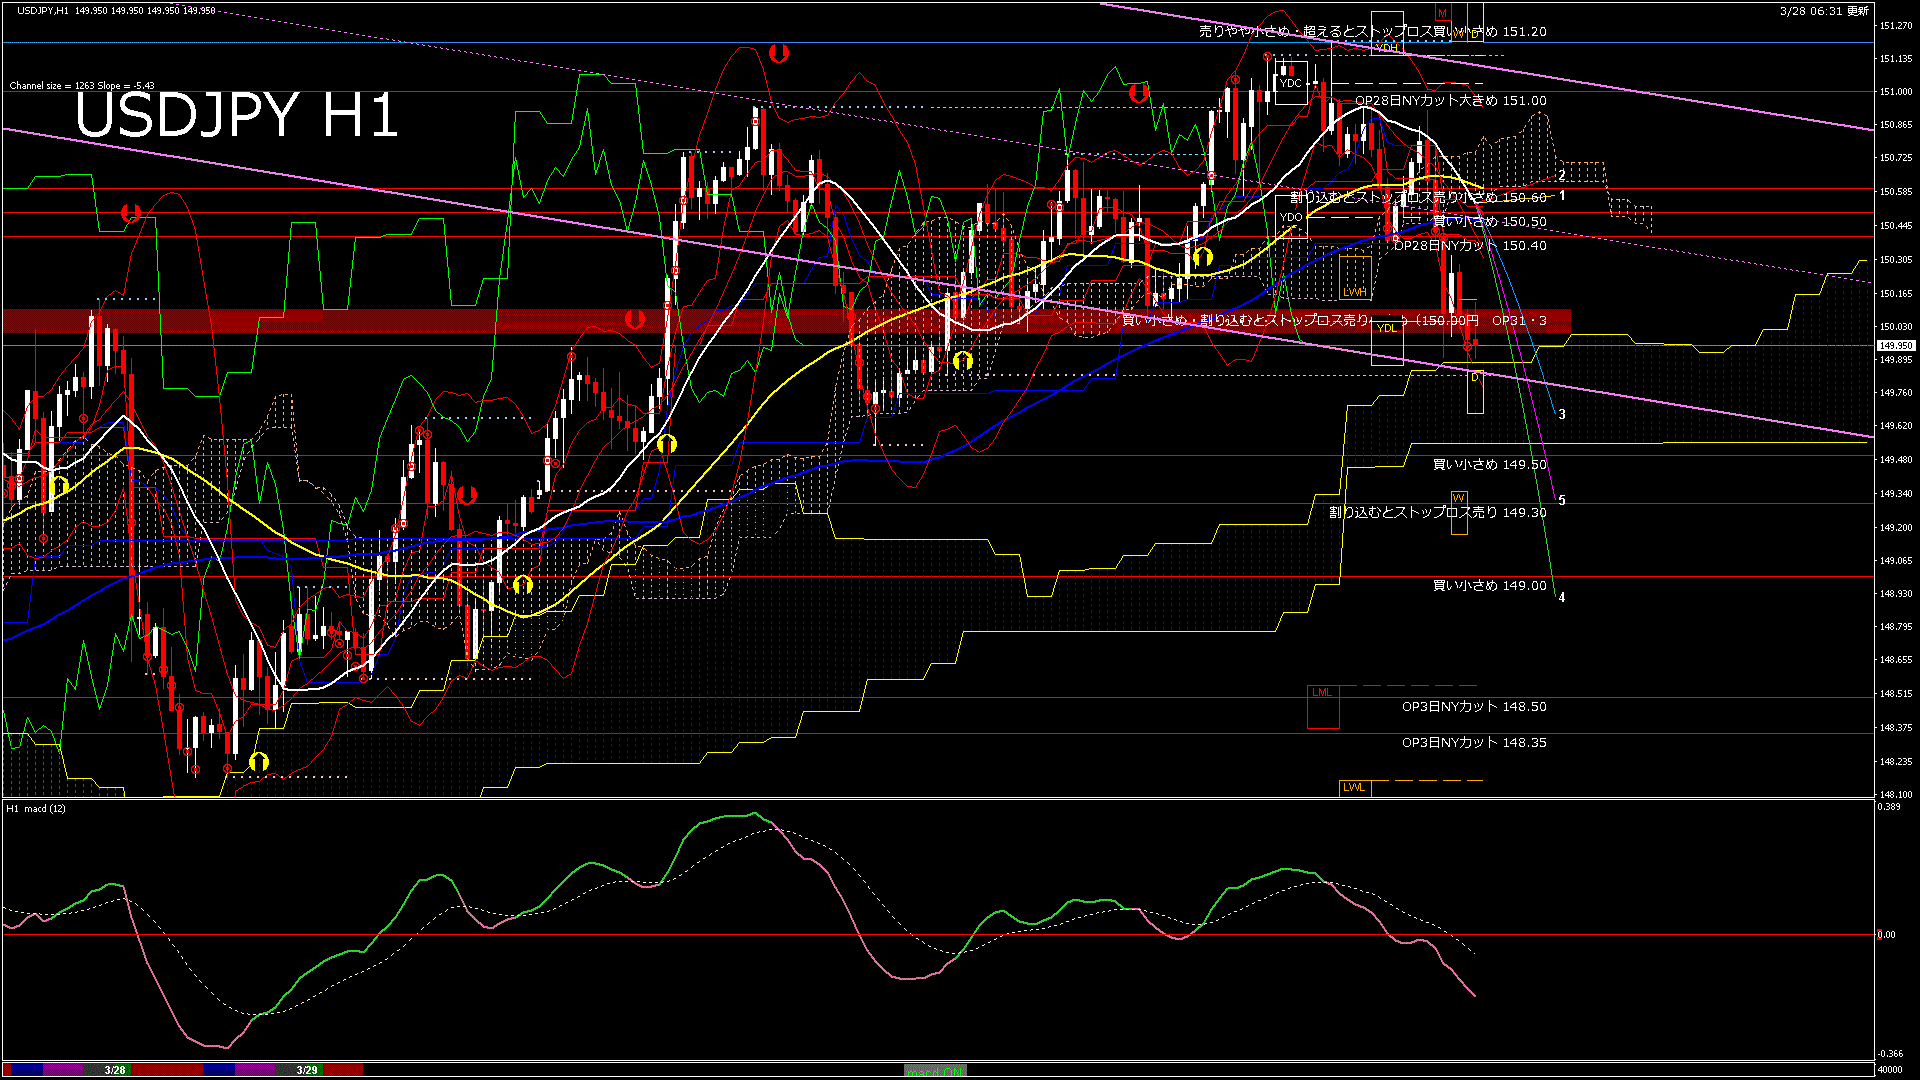
Task: Click the 3/28 date marker on timeline
Action: (x=115, y=1070)
